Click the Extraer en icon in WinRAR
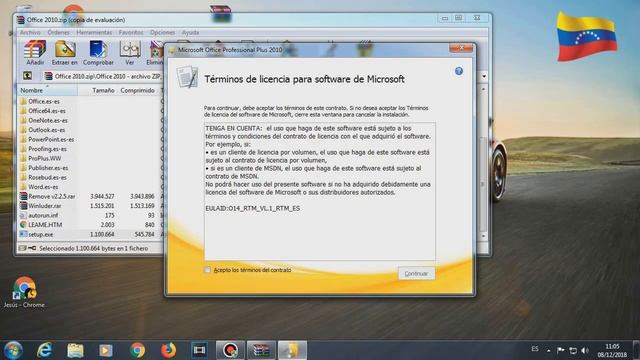Image resolution: width=640 pixels, height=360 pixels. (64, 53)
